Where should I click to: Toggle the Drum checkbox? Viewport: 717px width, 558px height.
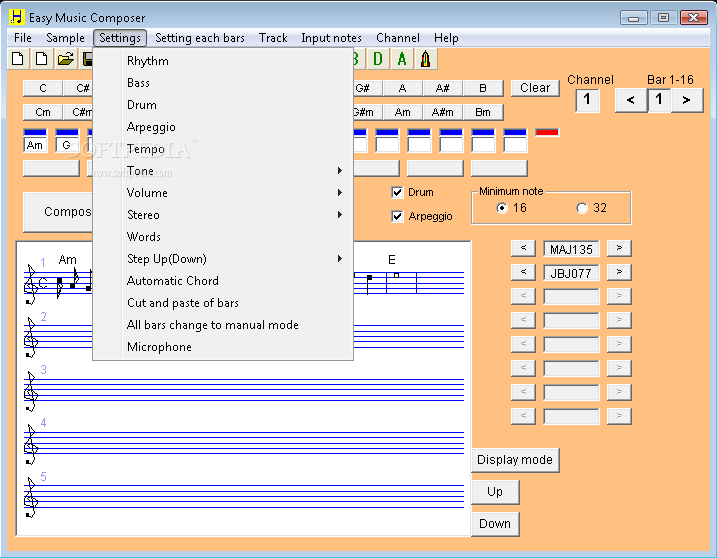tap(397, 192)
